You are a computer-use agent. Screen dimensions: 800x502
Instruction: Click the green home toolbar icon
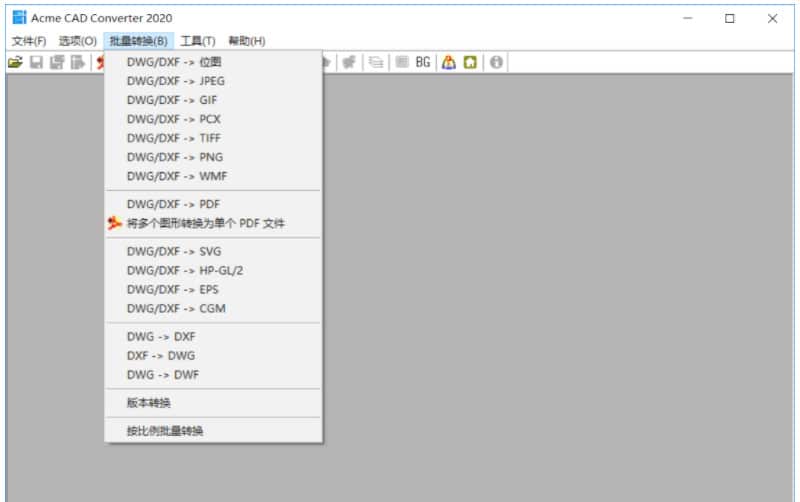(x=470, y=62)
